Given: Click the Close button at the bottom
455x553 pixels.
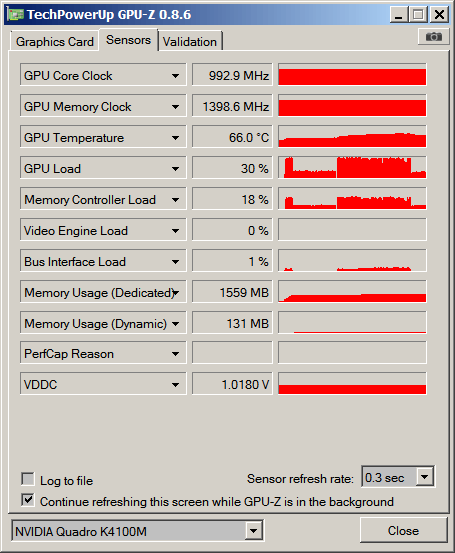Looking at the screenshot, I should 404,530.
